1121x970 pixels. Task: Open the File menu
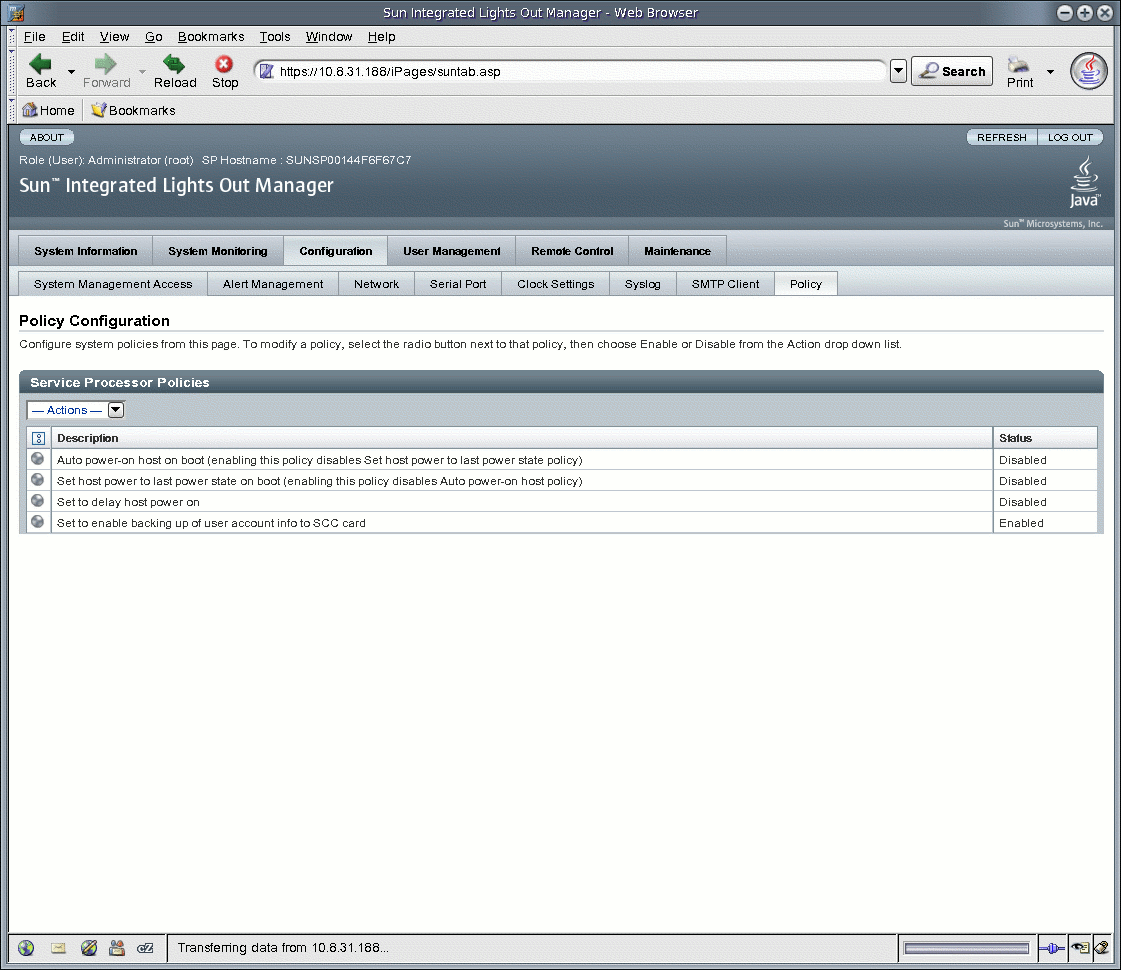click(x=34, y=36)
